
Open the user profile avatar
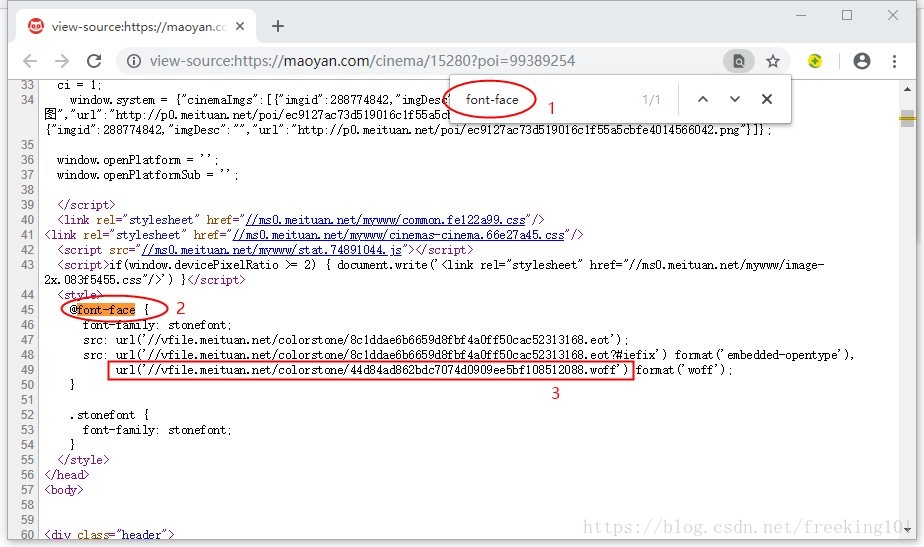(862, 61)
